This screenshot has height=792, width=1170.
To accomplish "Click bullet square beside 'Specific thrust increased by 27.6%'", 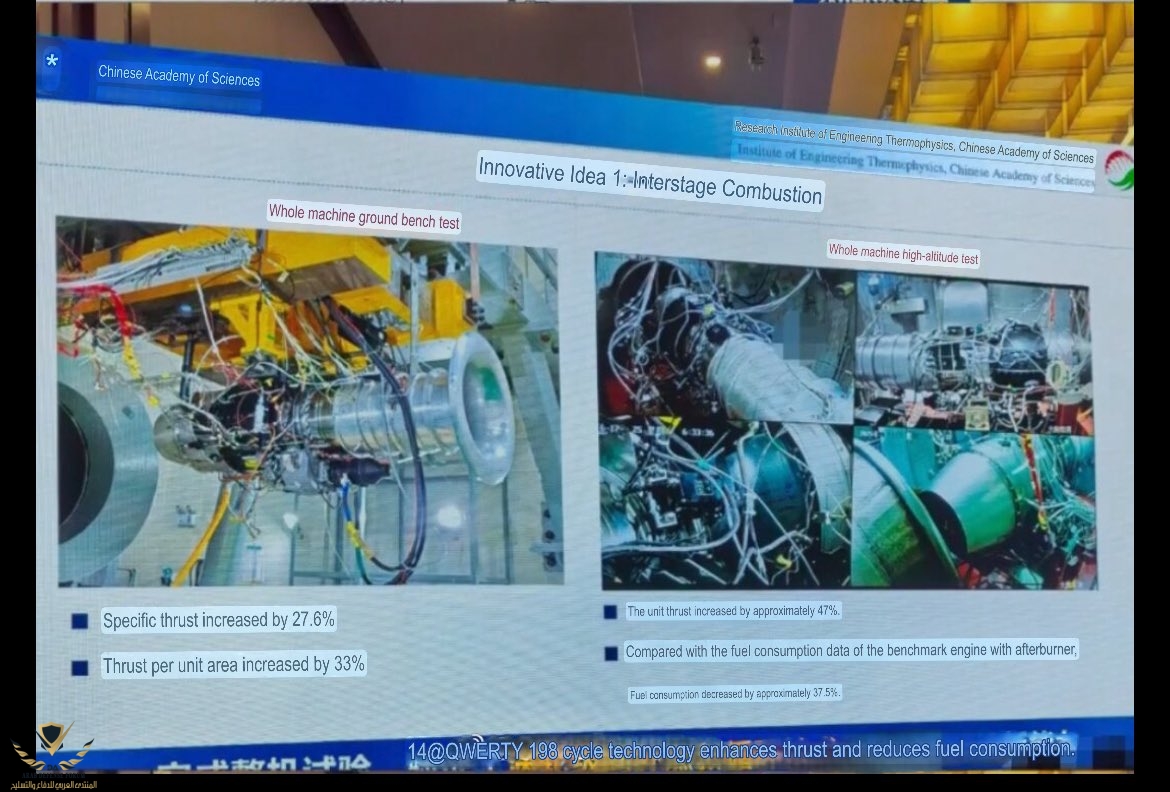I will point(80,621).
